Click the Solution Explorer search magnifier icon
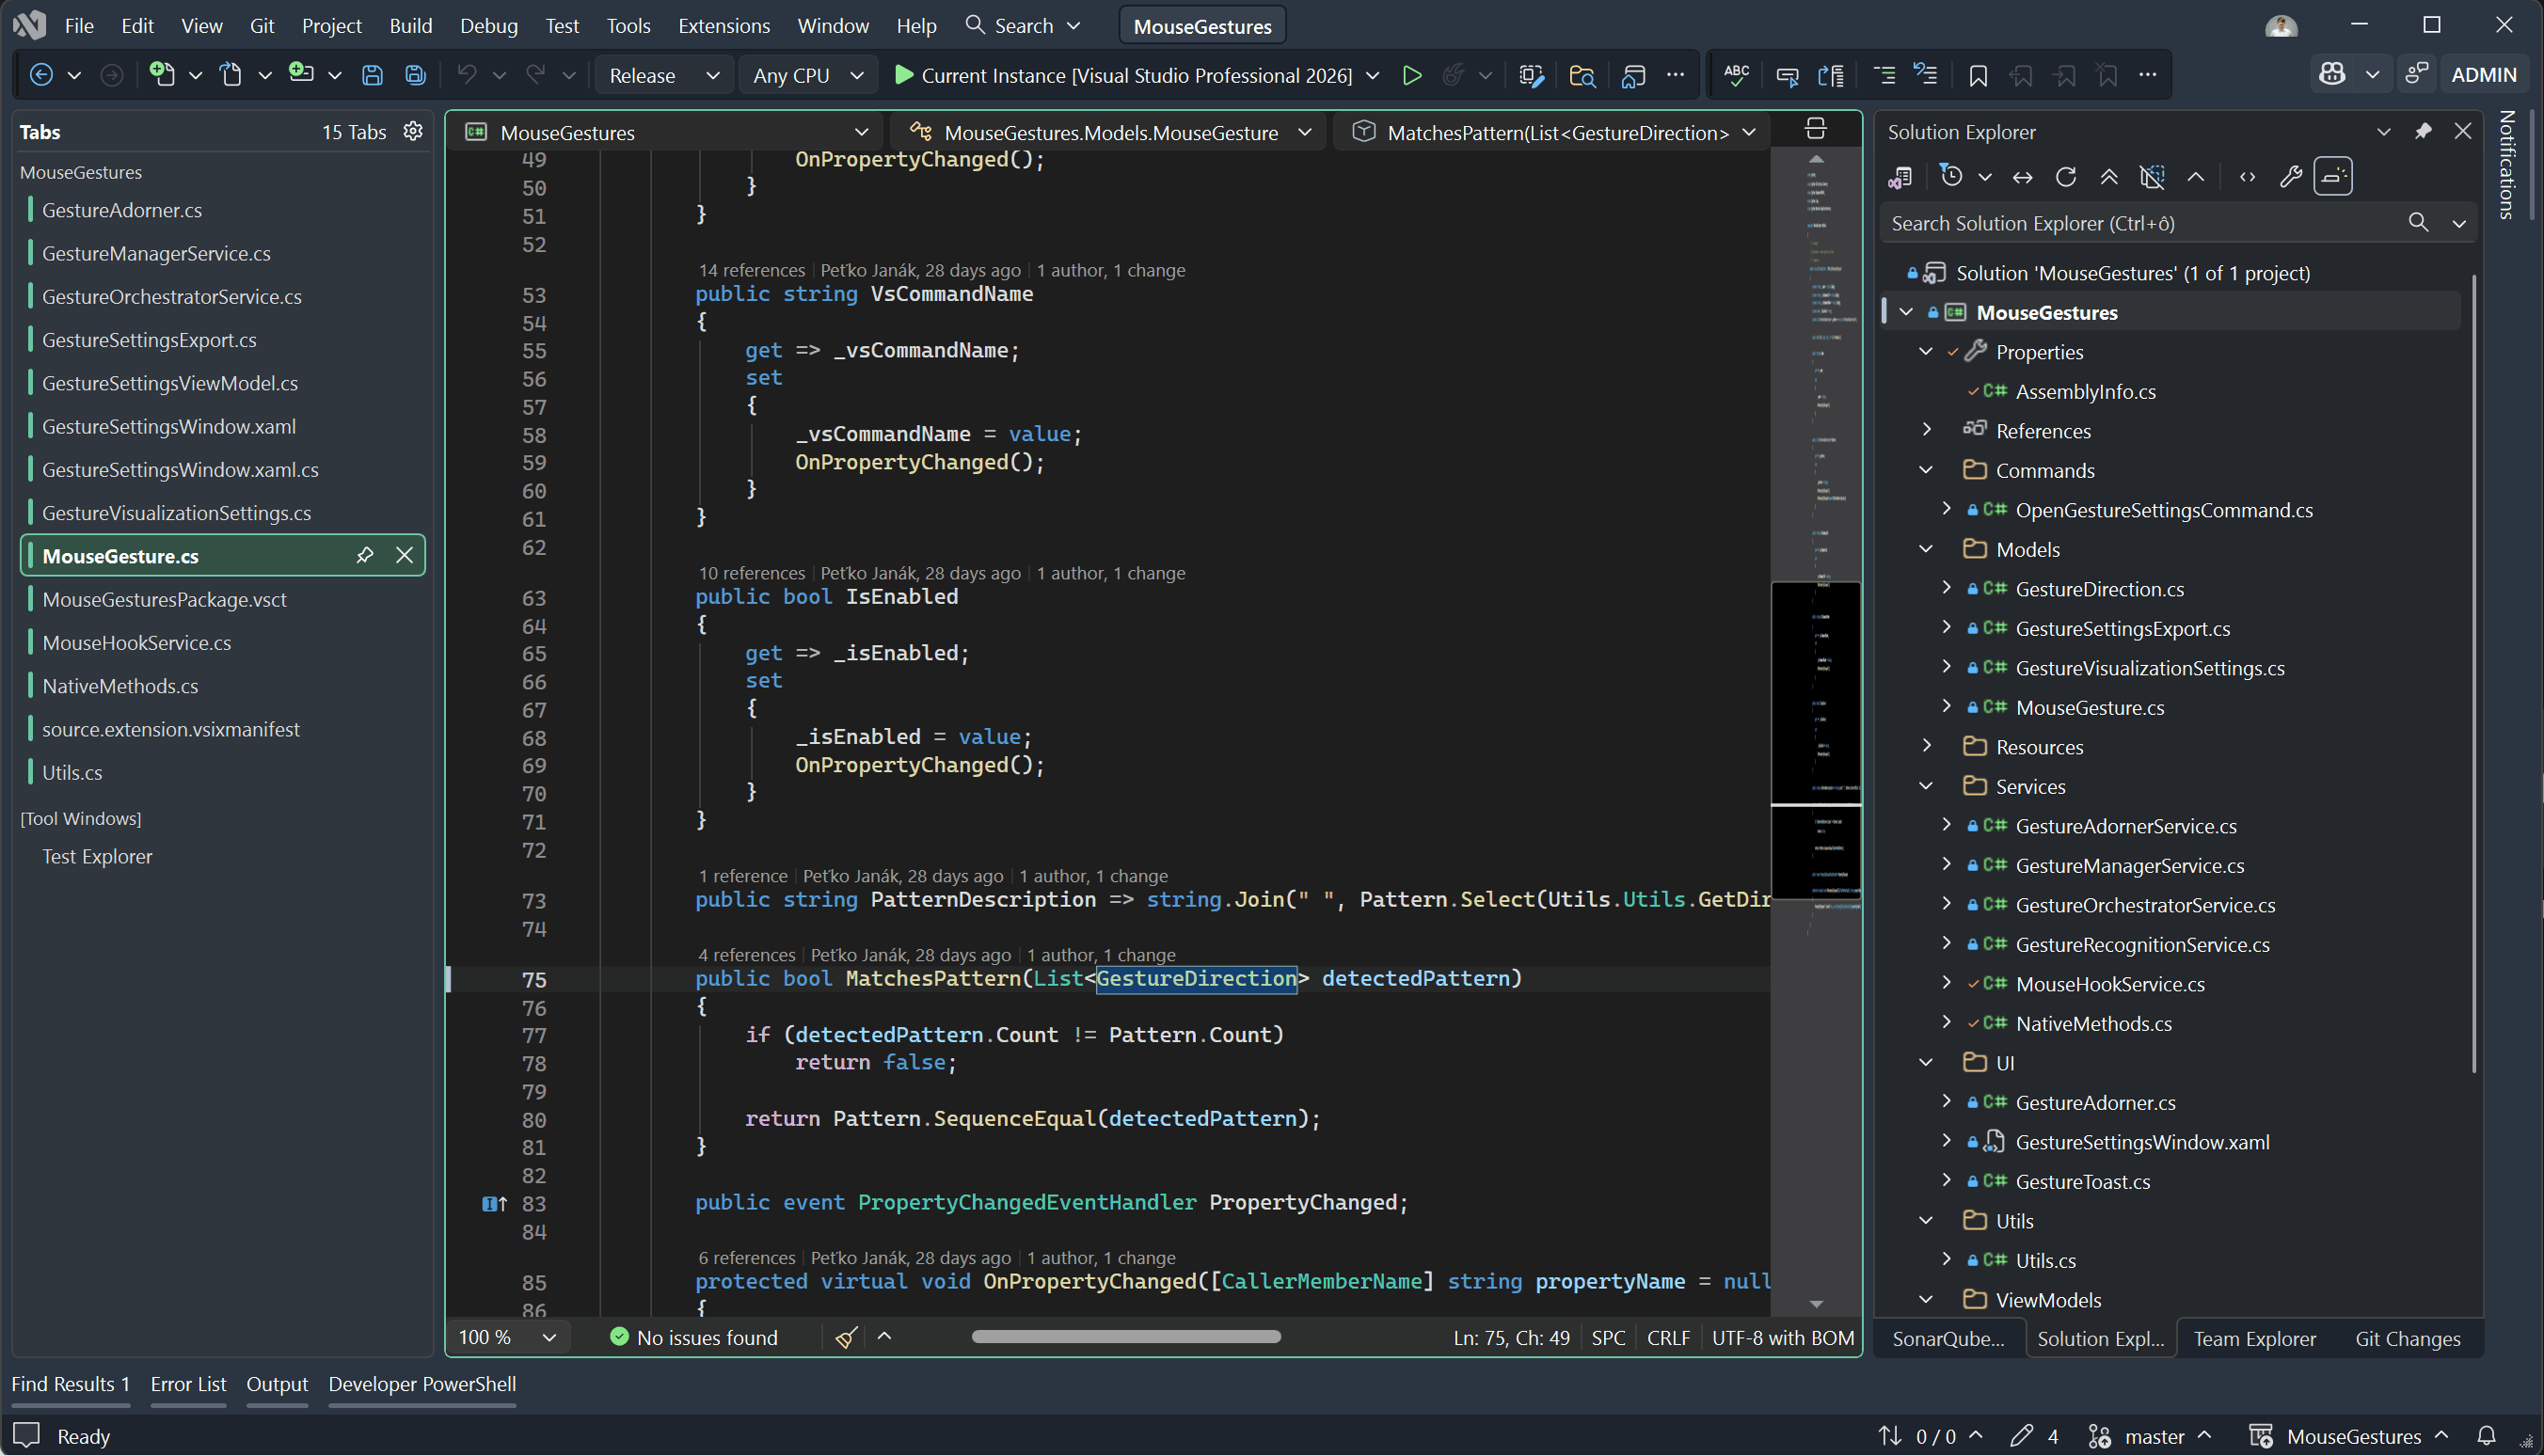Screen dimensions: 2544x1456 (2418, 223)
